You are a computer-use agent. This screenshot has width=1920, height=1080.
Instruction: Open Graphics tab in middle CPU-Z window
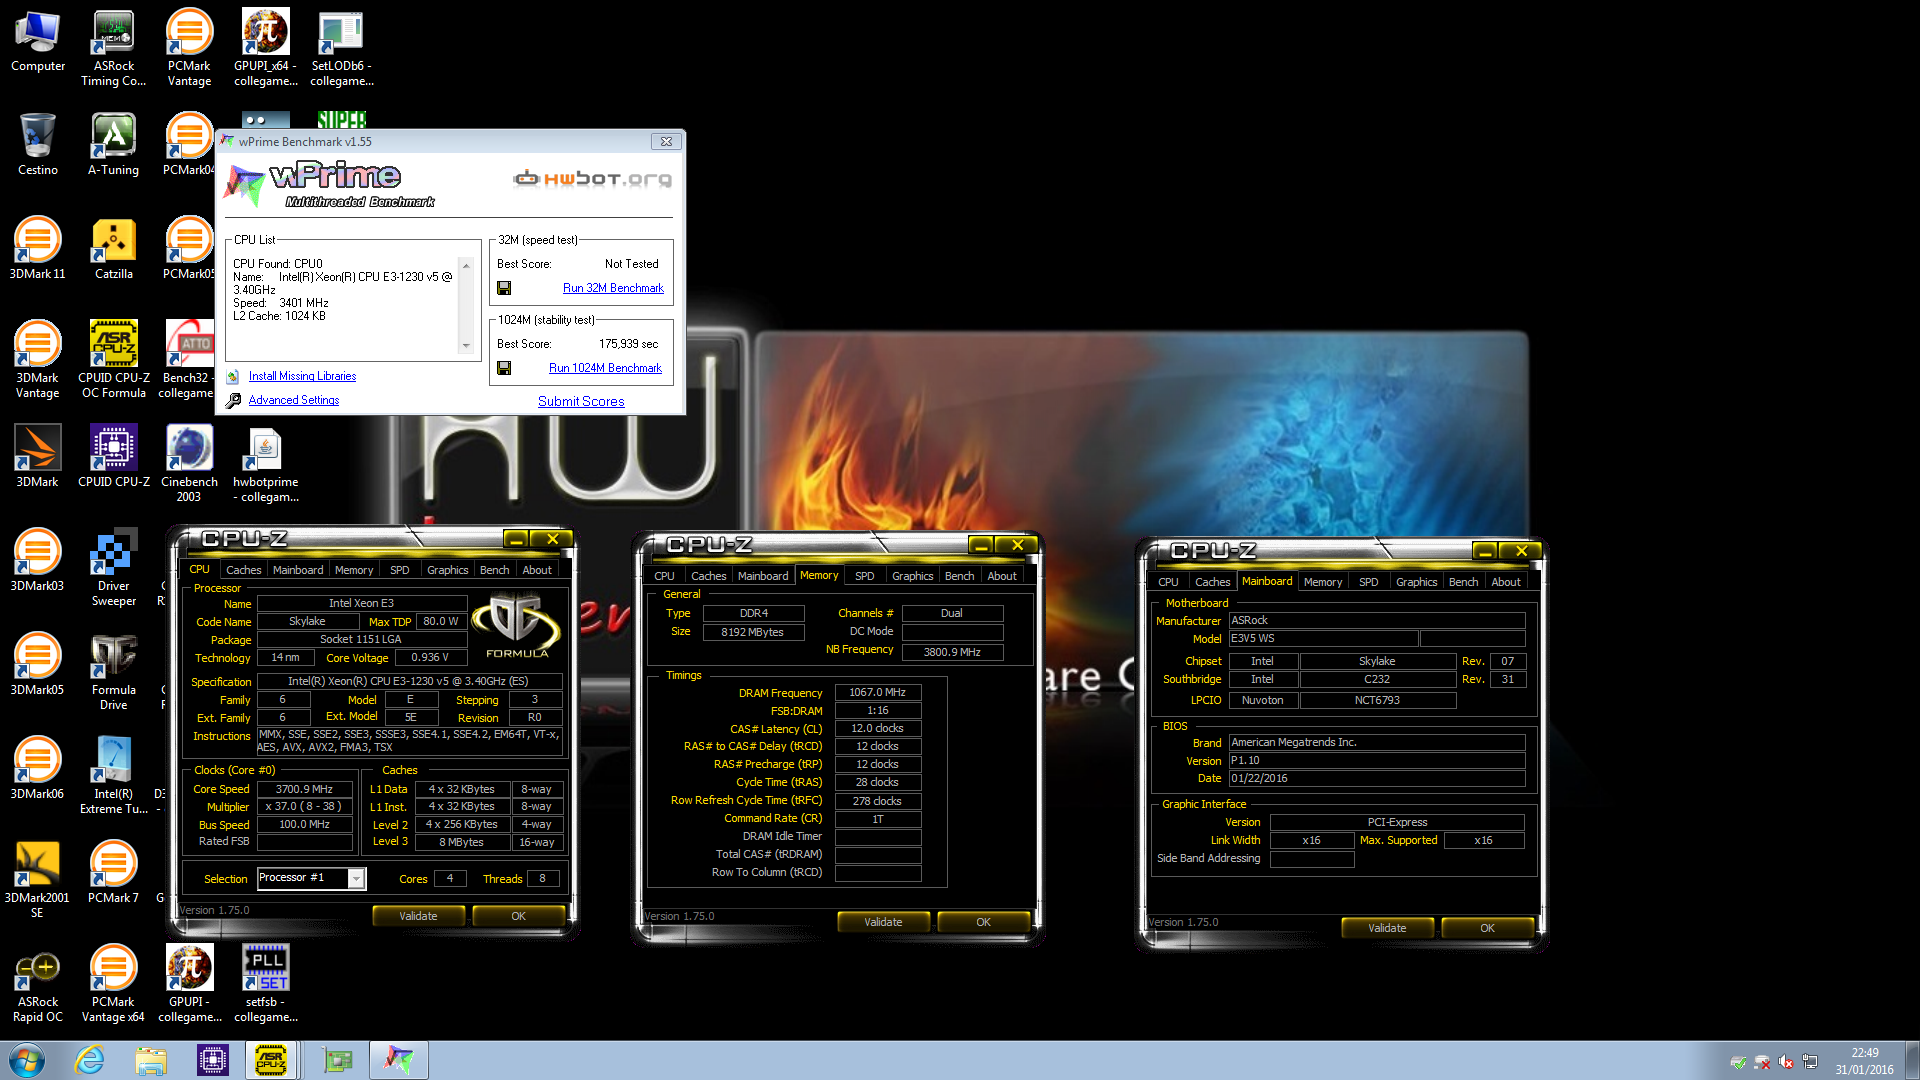tap(912, 576)
